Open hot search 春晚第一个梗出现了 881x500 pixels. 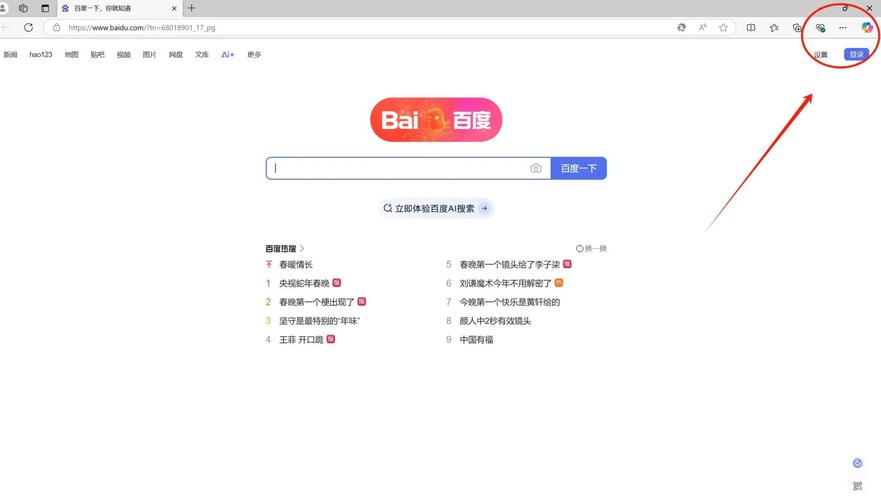click(x=316, y=302)
